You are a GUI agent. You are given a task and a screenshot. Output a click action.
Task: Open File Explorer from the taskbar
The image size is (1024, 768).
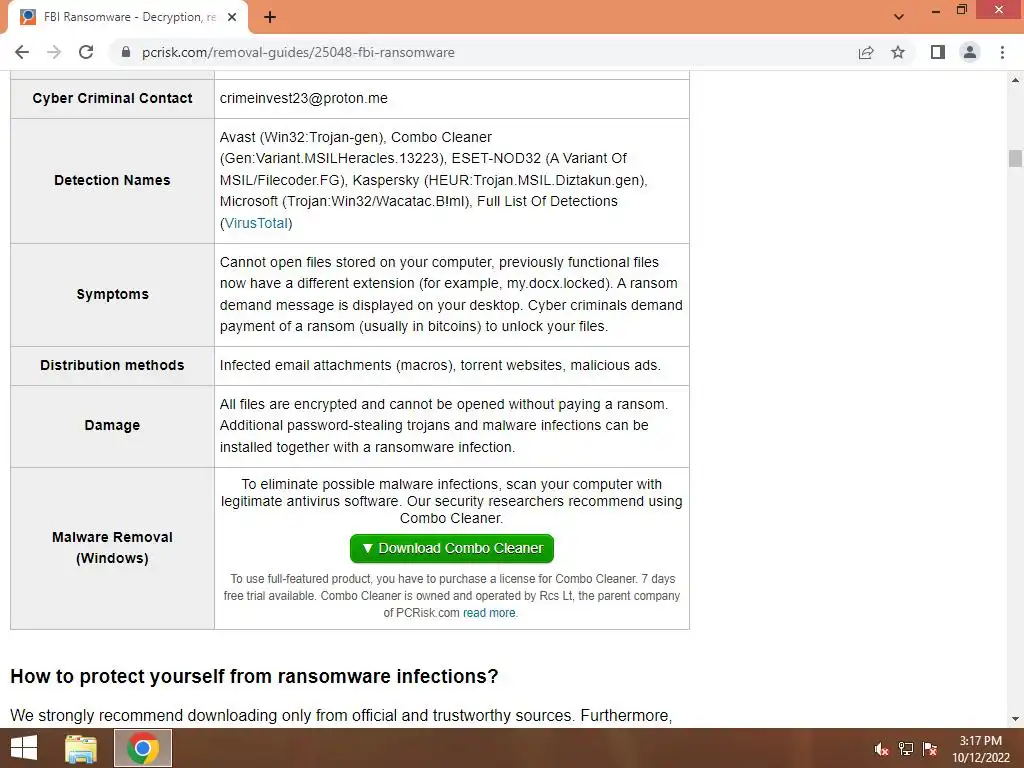81,748
